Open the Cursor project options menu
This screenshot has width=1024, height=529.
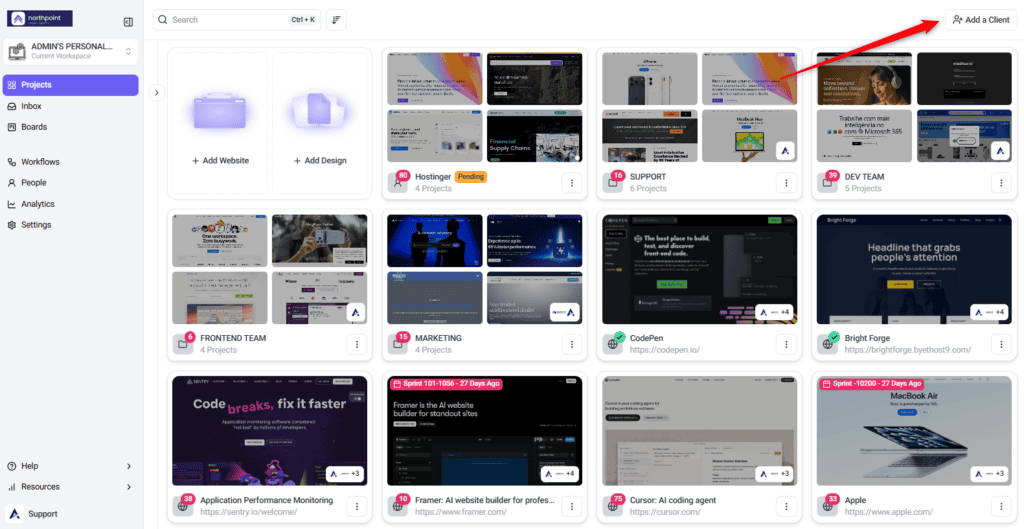(786, 505)
